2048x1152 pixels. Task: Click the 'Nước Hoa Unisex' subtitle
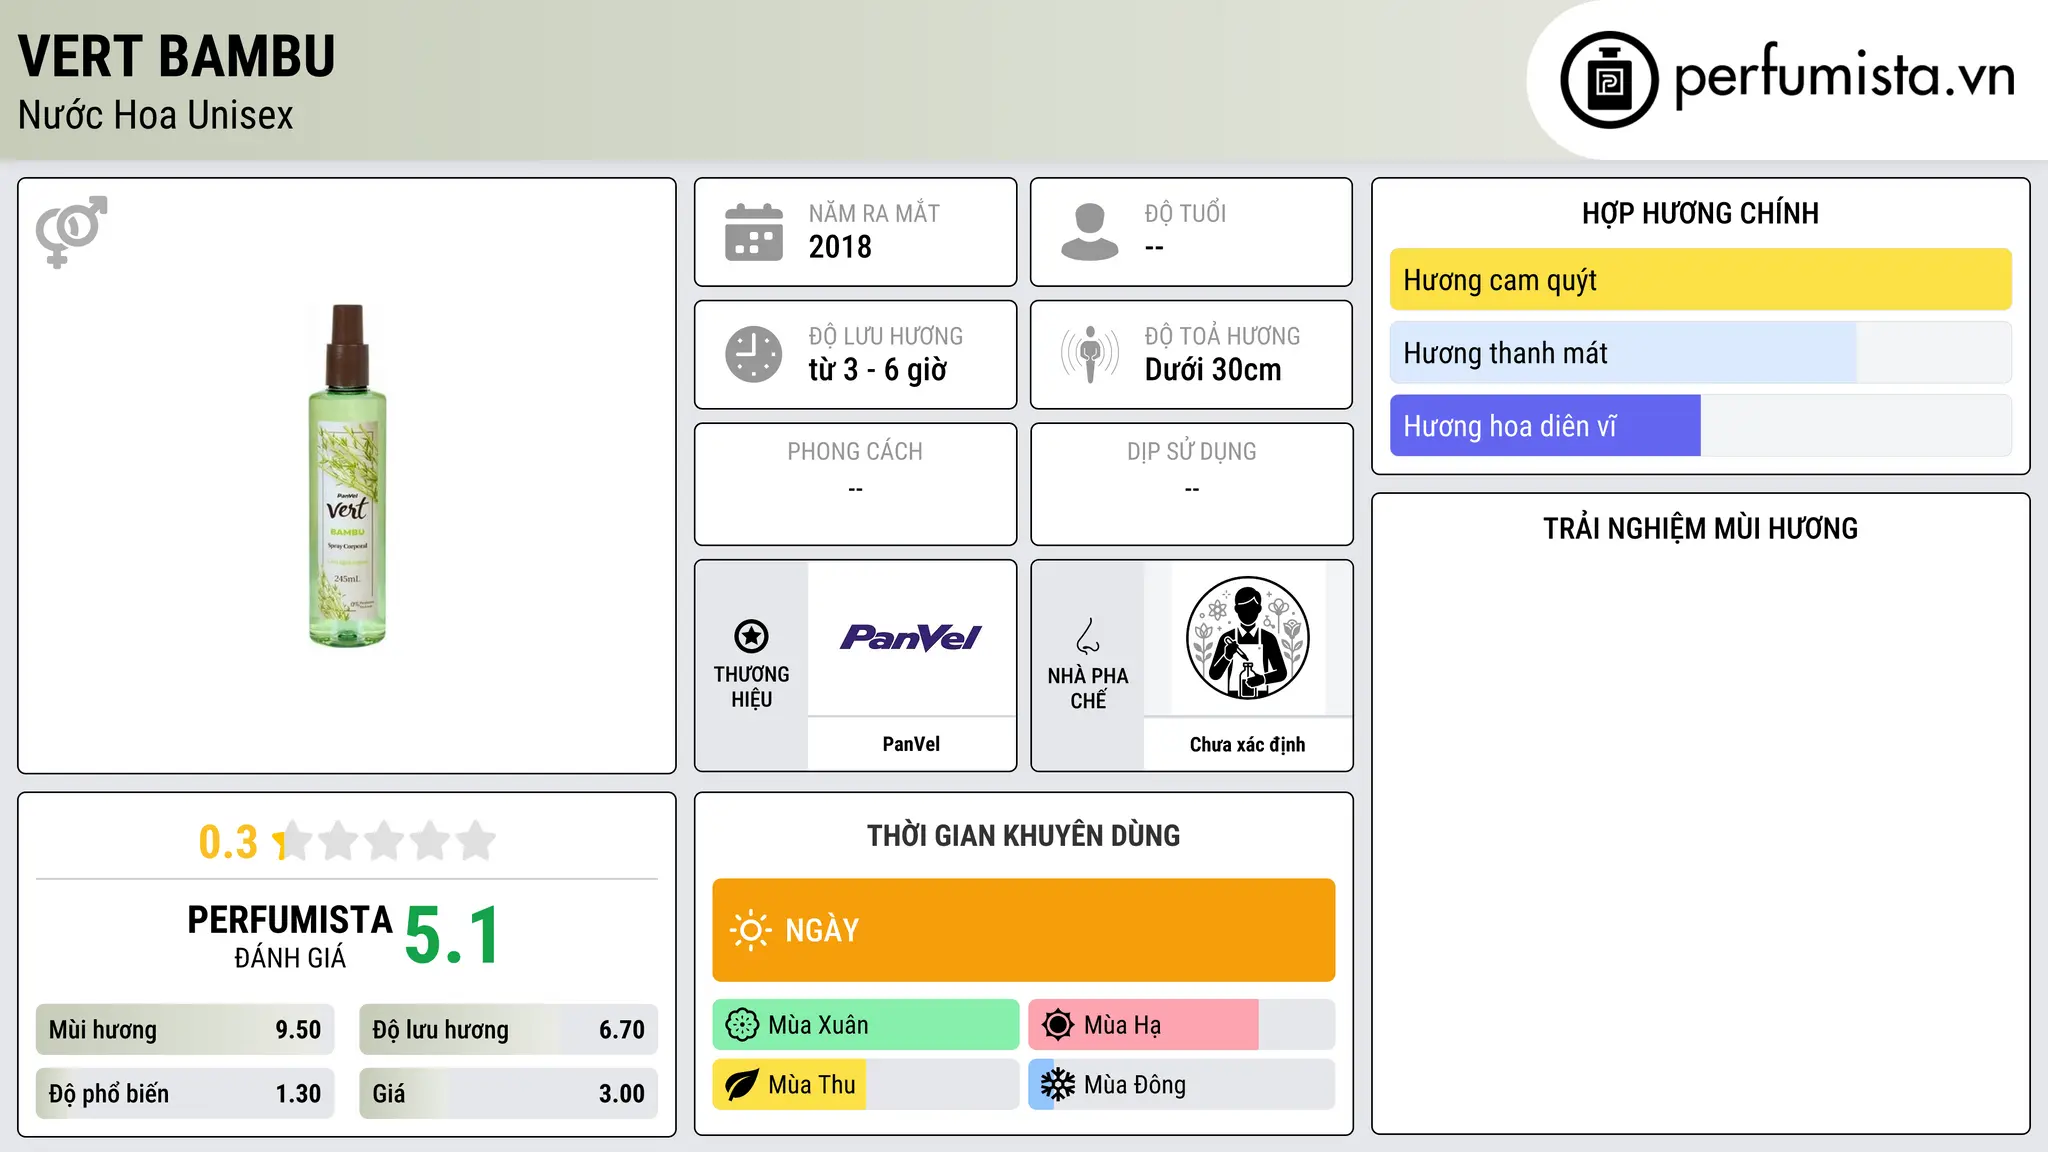pyautogui.click(x=155, y=115)
